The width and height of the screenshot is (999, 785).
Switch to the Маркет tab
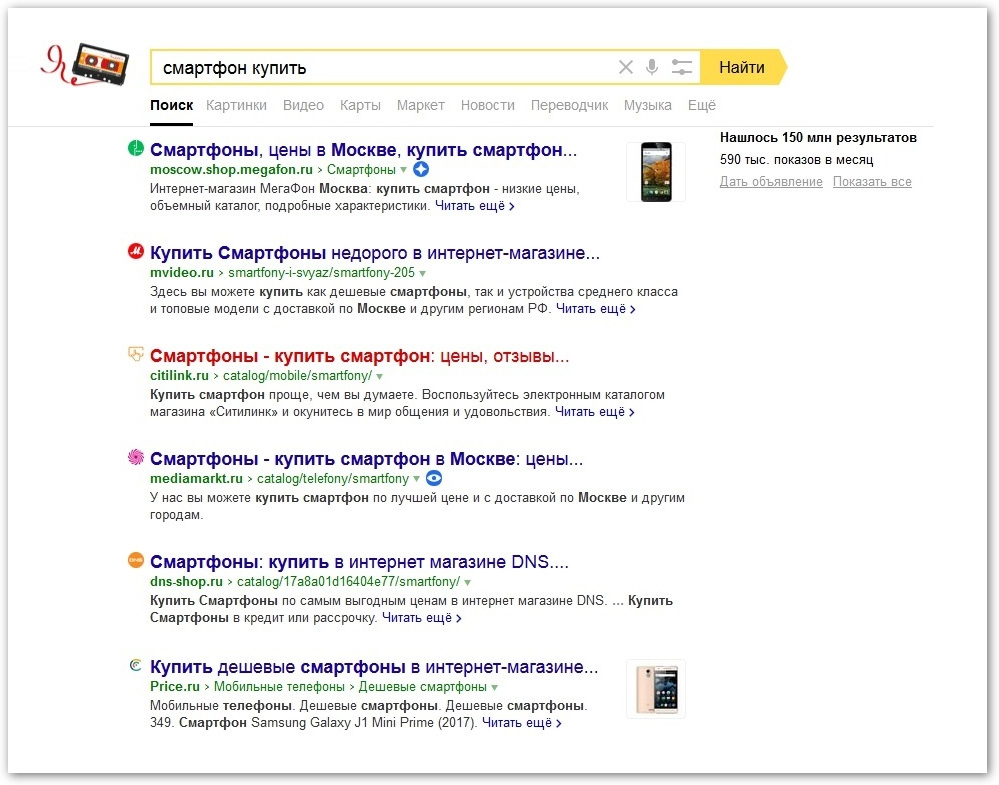[420, 105]
